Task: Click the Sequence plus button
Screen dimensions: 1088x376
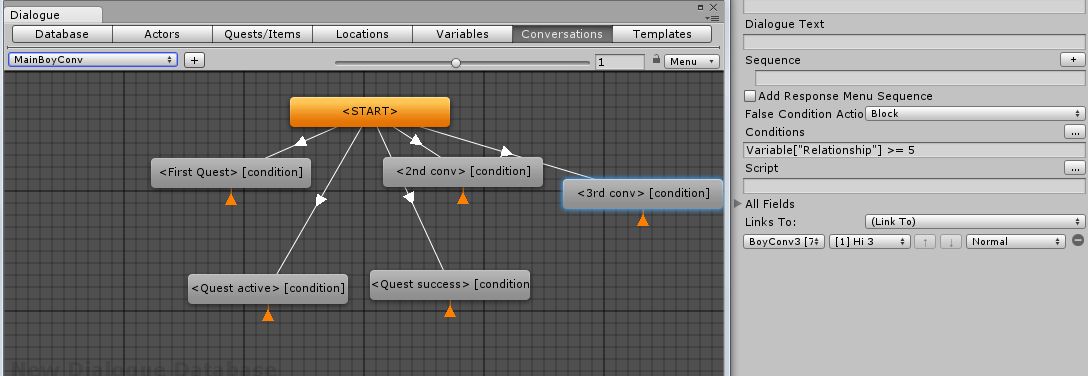Action: tap(1073, 60)
